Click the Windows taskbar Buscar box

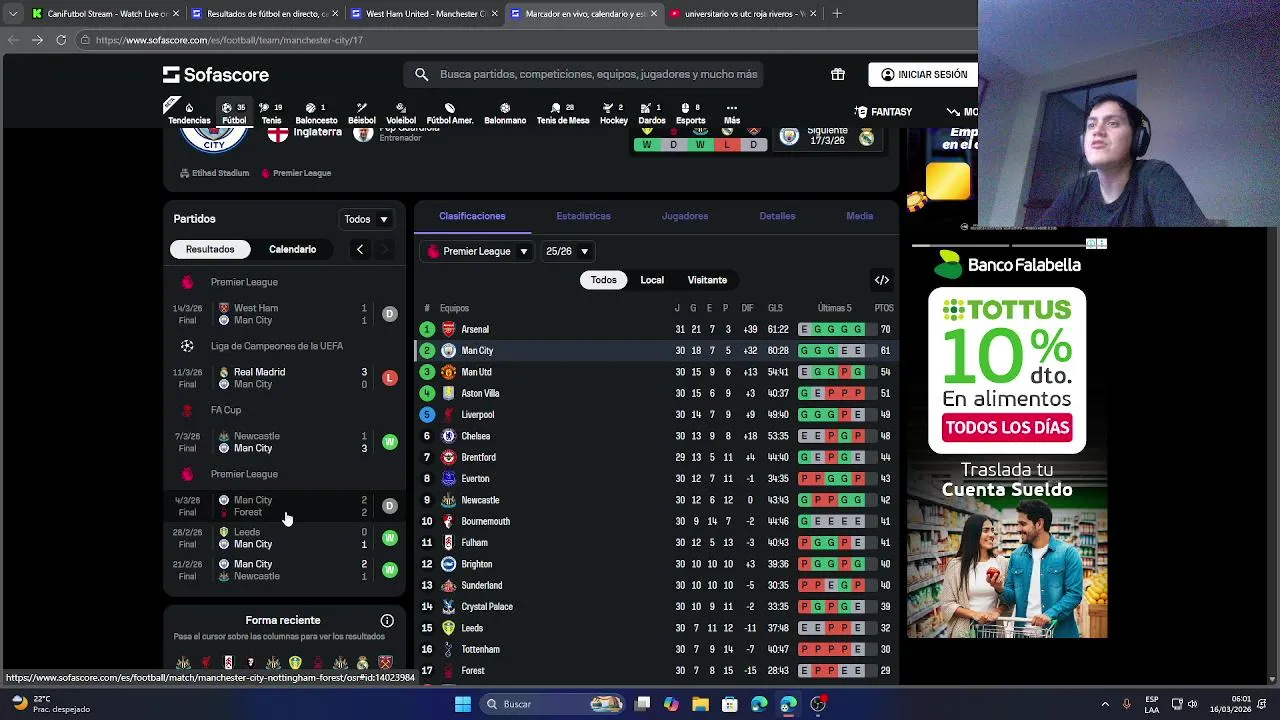(x=551, y=704)
